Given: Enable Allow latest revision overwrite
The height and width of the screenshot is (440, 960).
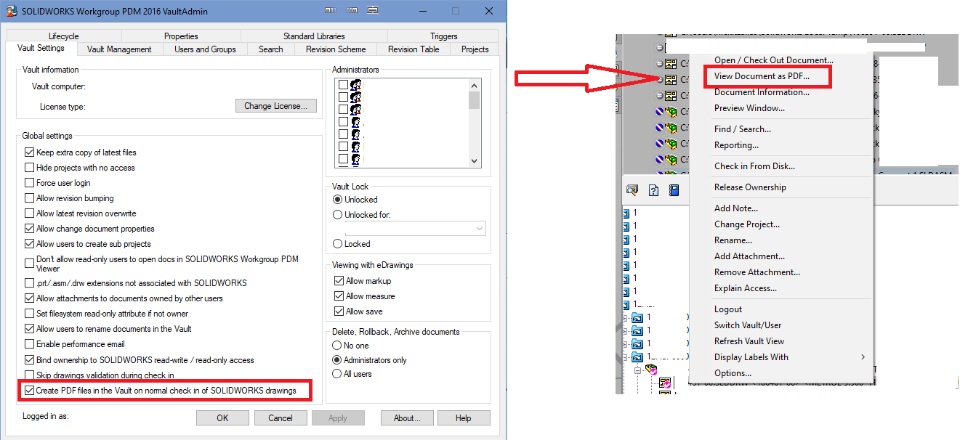Looking at the screenshot, I should [x=29, y=214].
